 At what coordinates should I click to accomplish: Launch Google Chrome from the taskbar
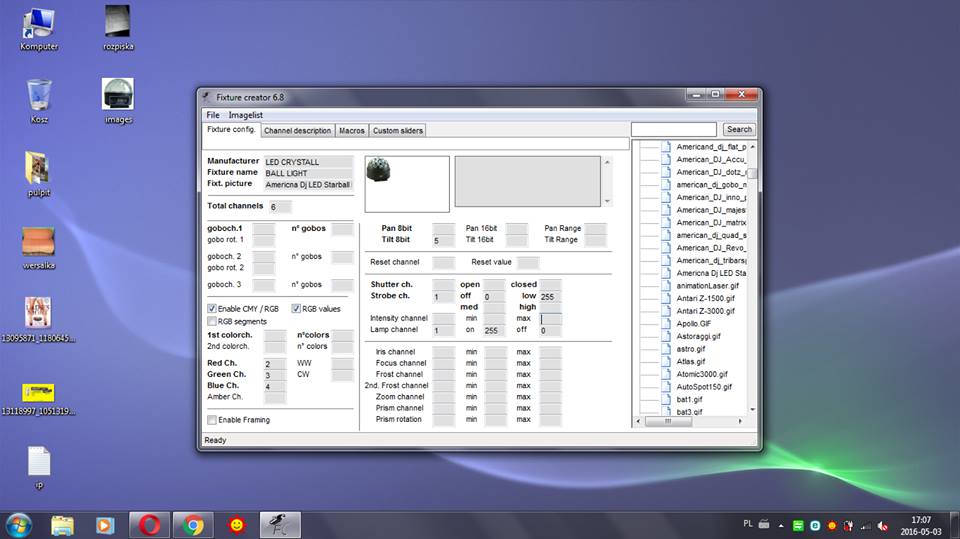(193, 524)
